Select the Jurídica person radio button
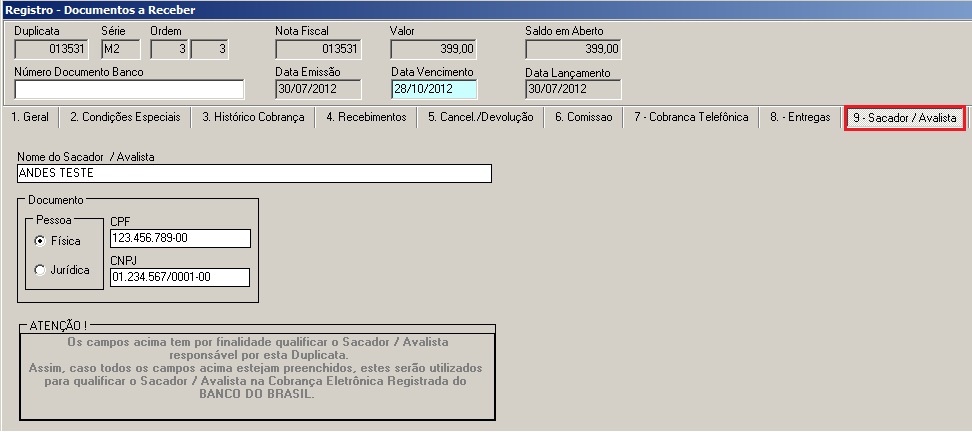972x432 pixels. coord(40,270)
